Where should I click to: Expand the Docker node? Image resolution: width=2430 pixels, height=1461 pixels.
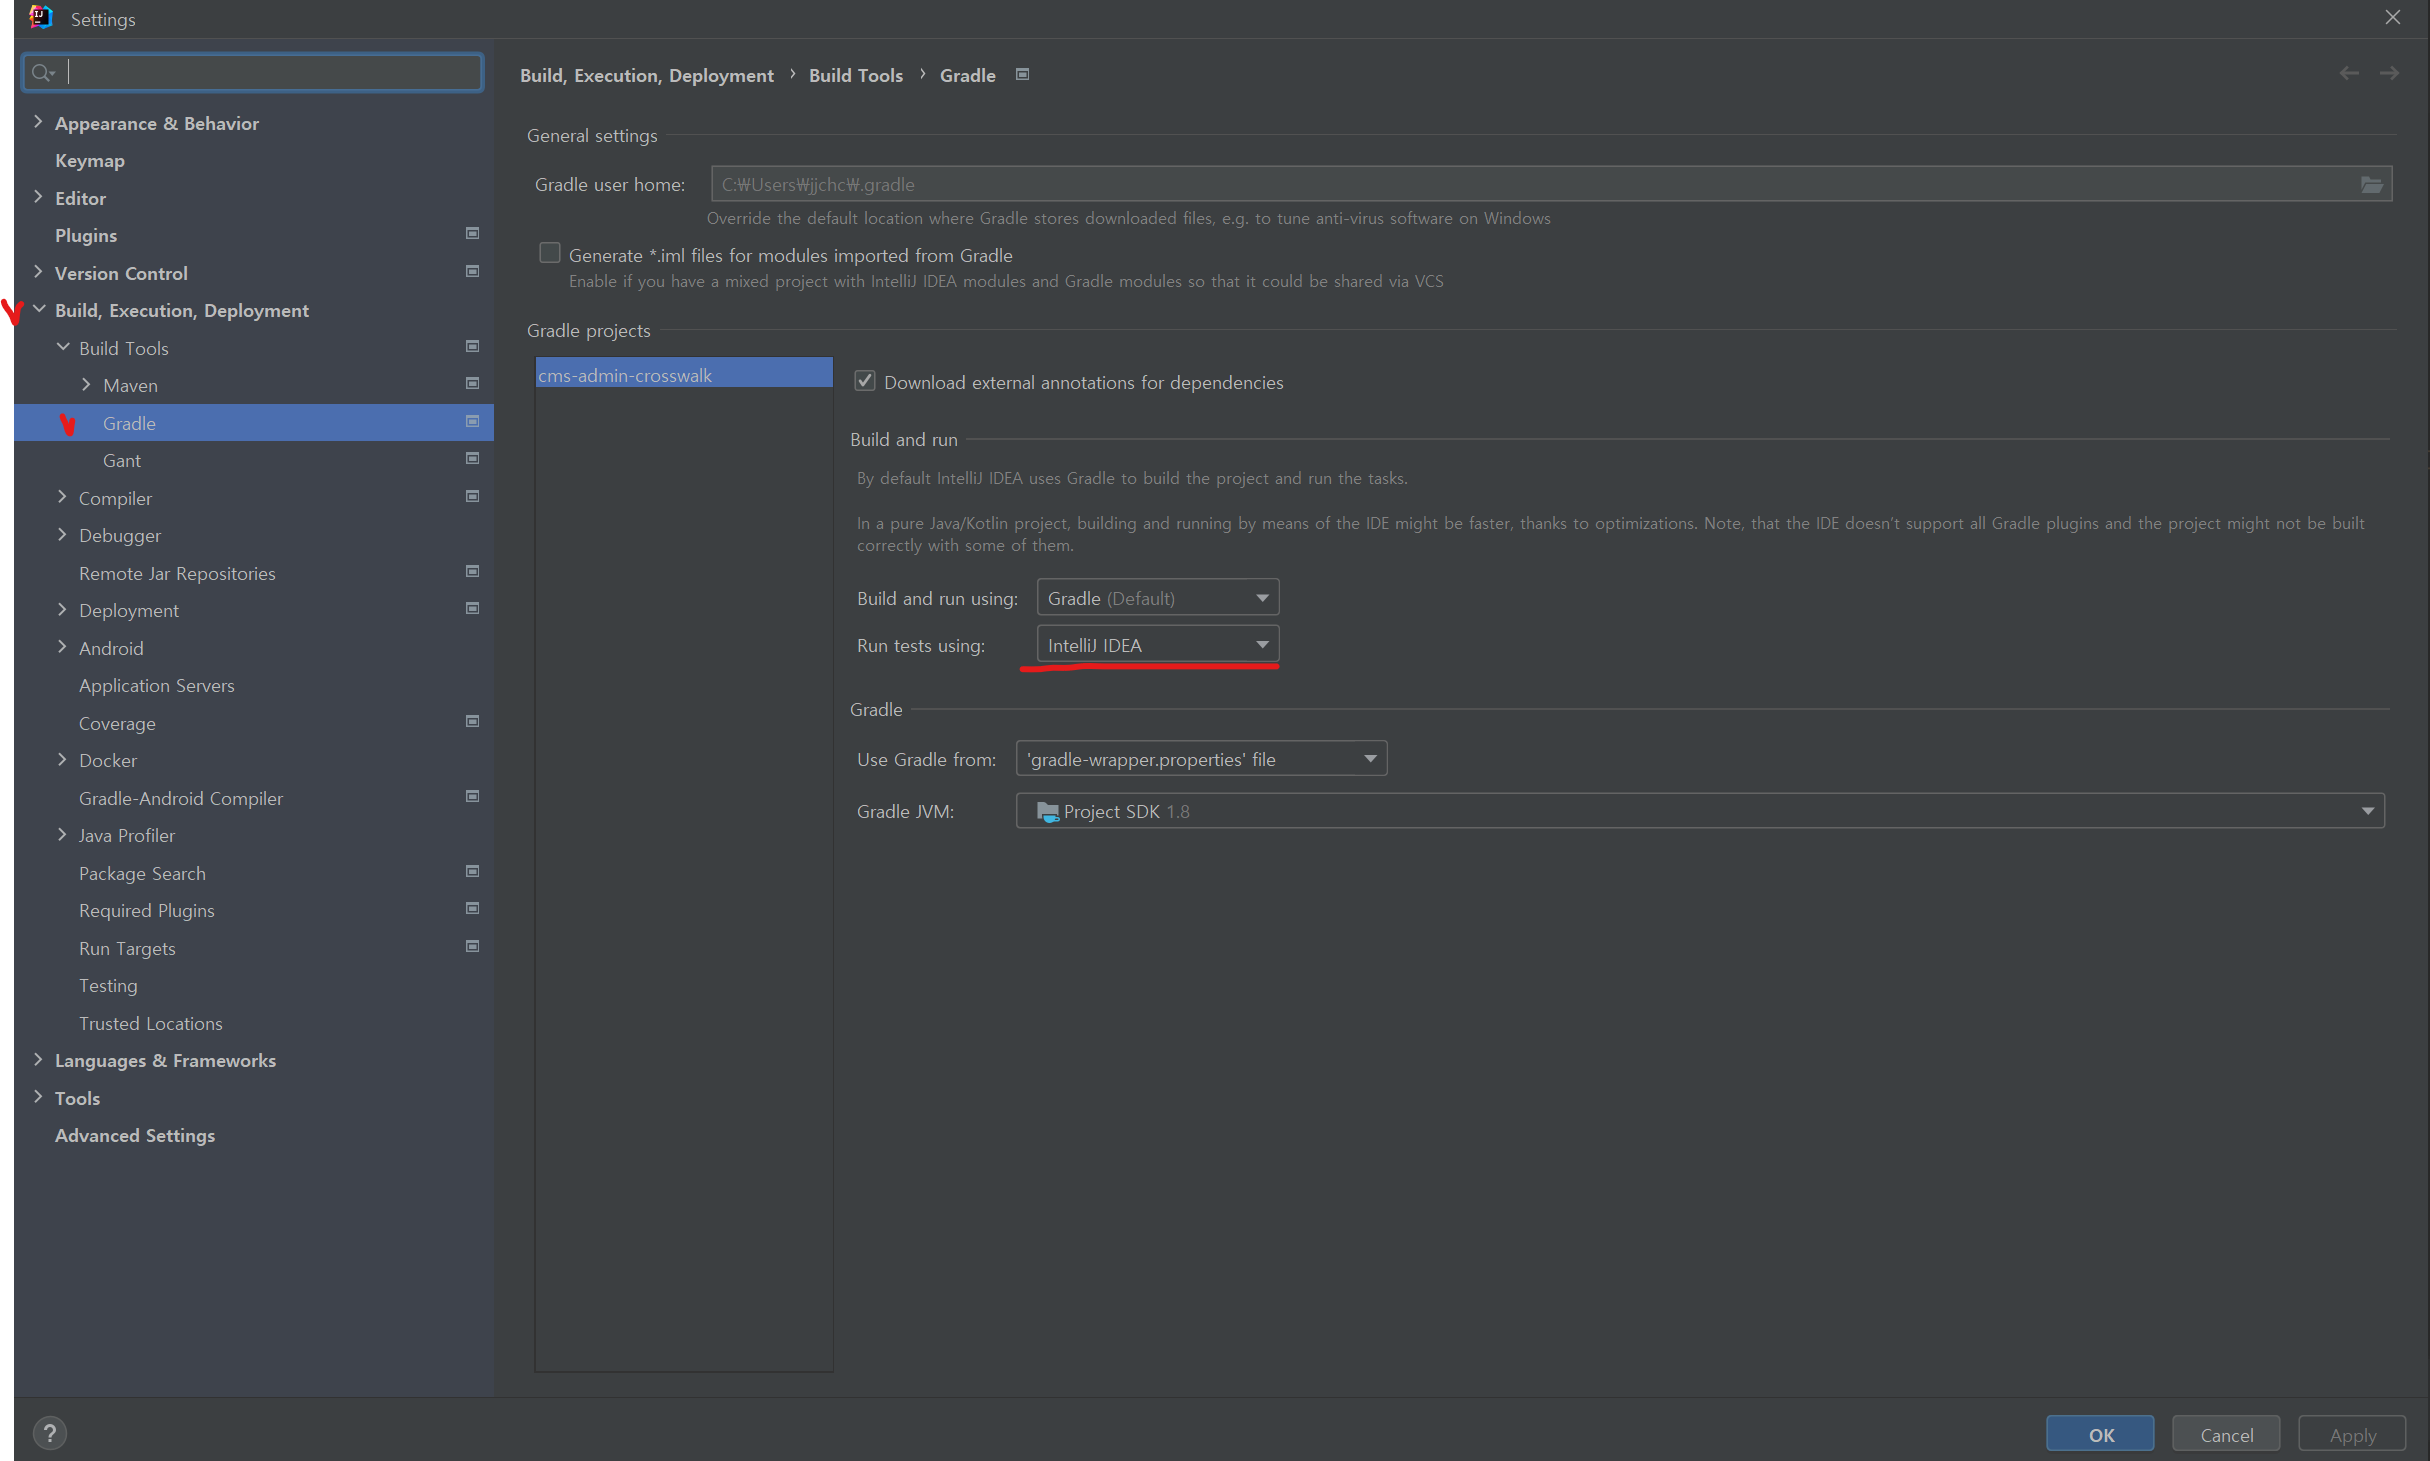62,759
